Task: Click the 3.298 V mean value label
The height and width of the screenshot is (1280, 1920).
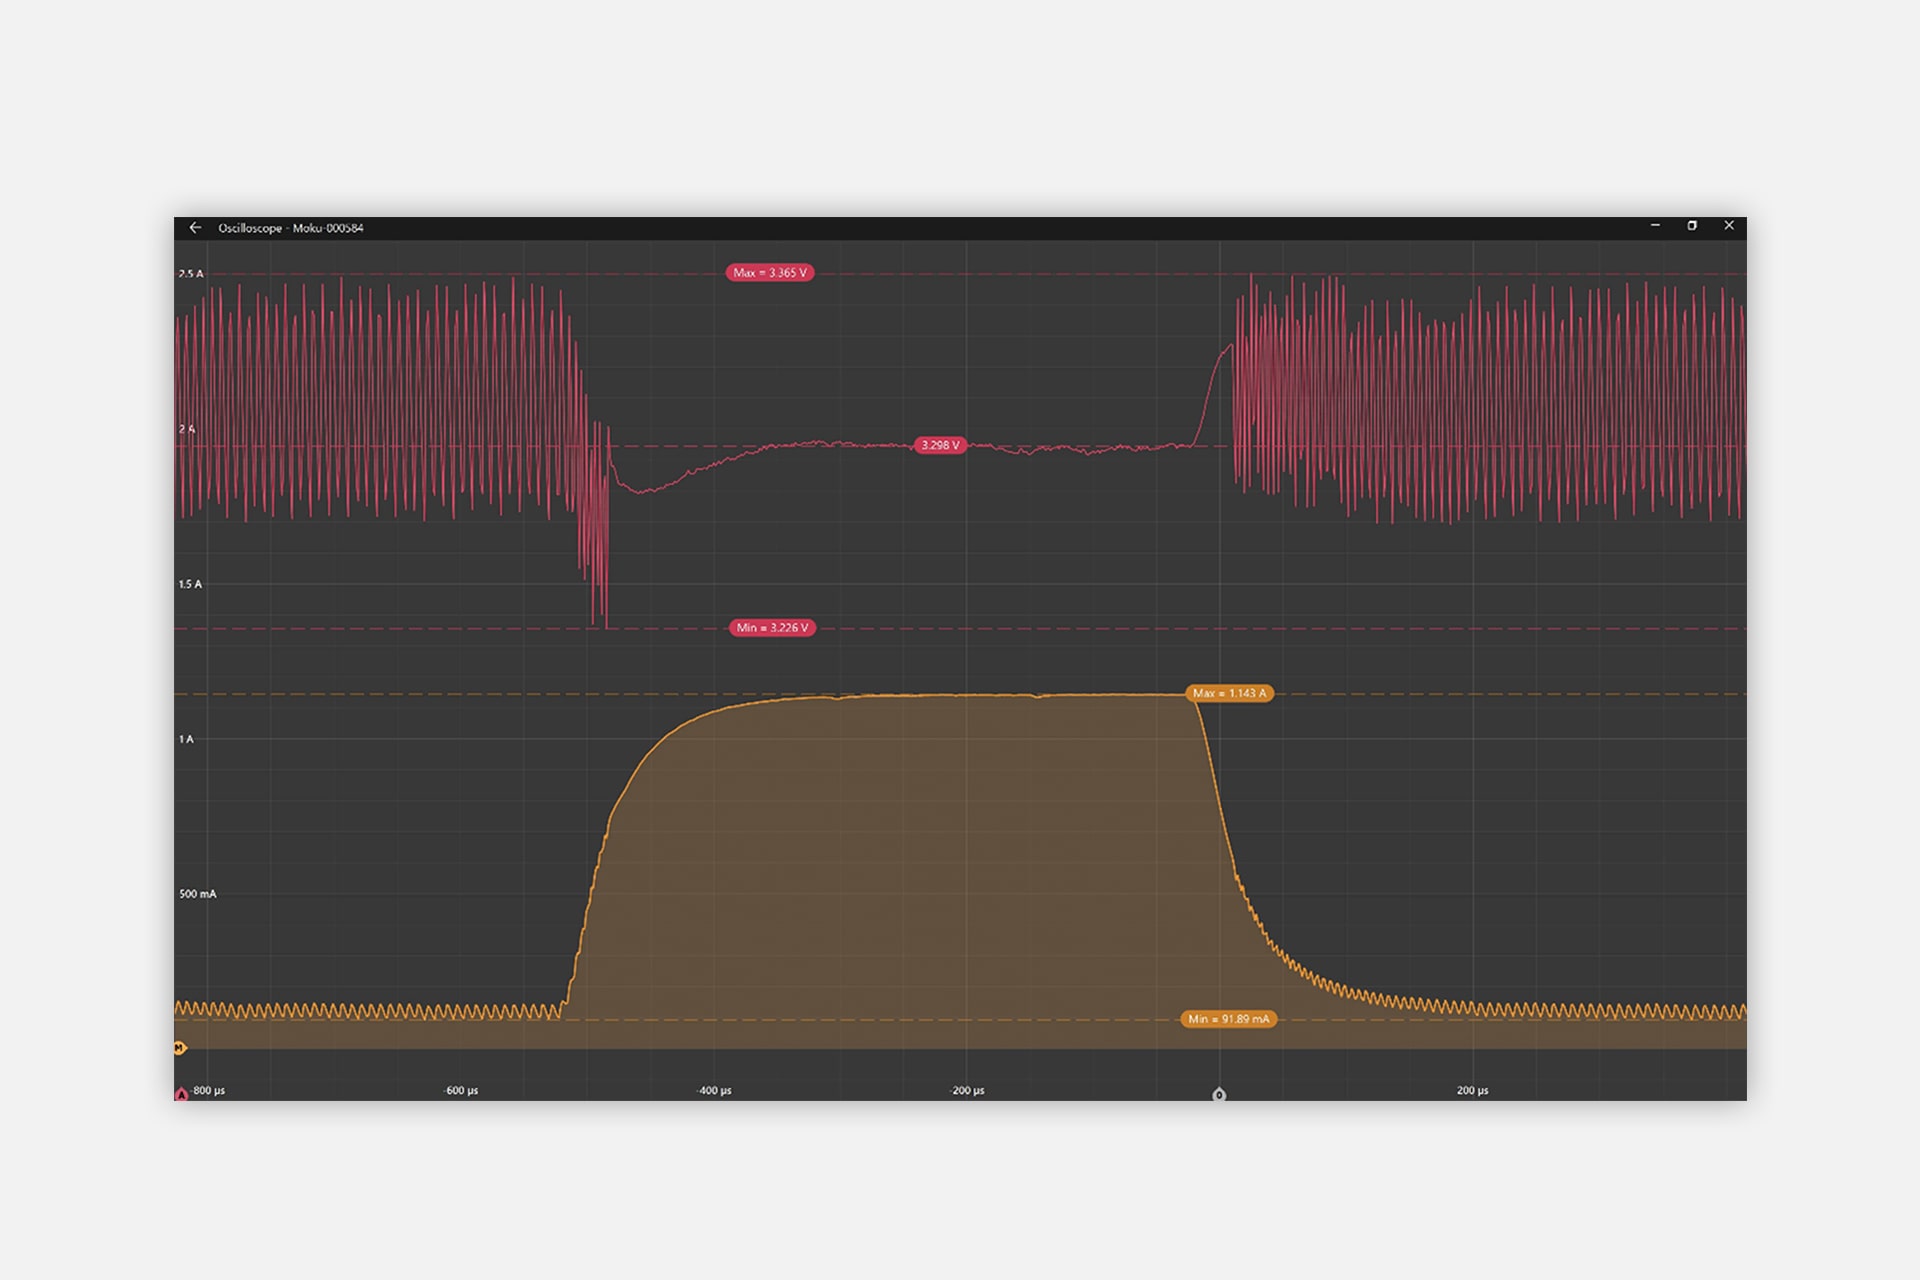Action: [x=940, y=447]
